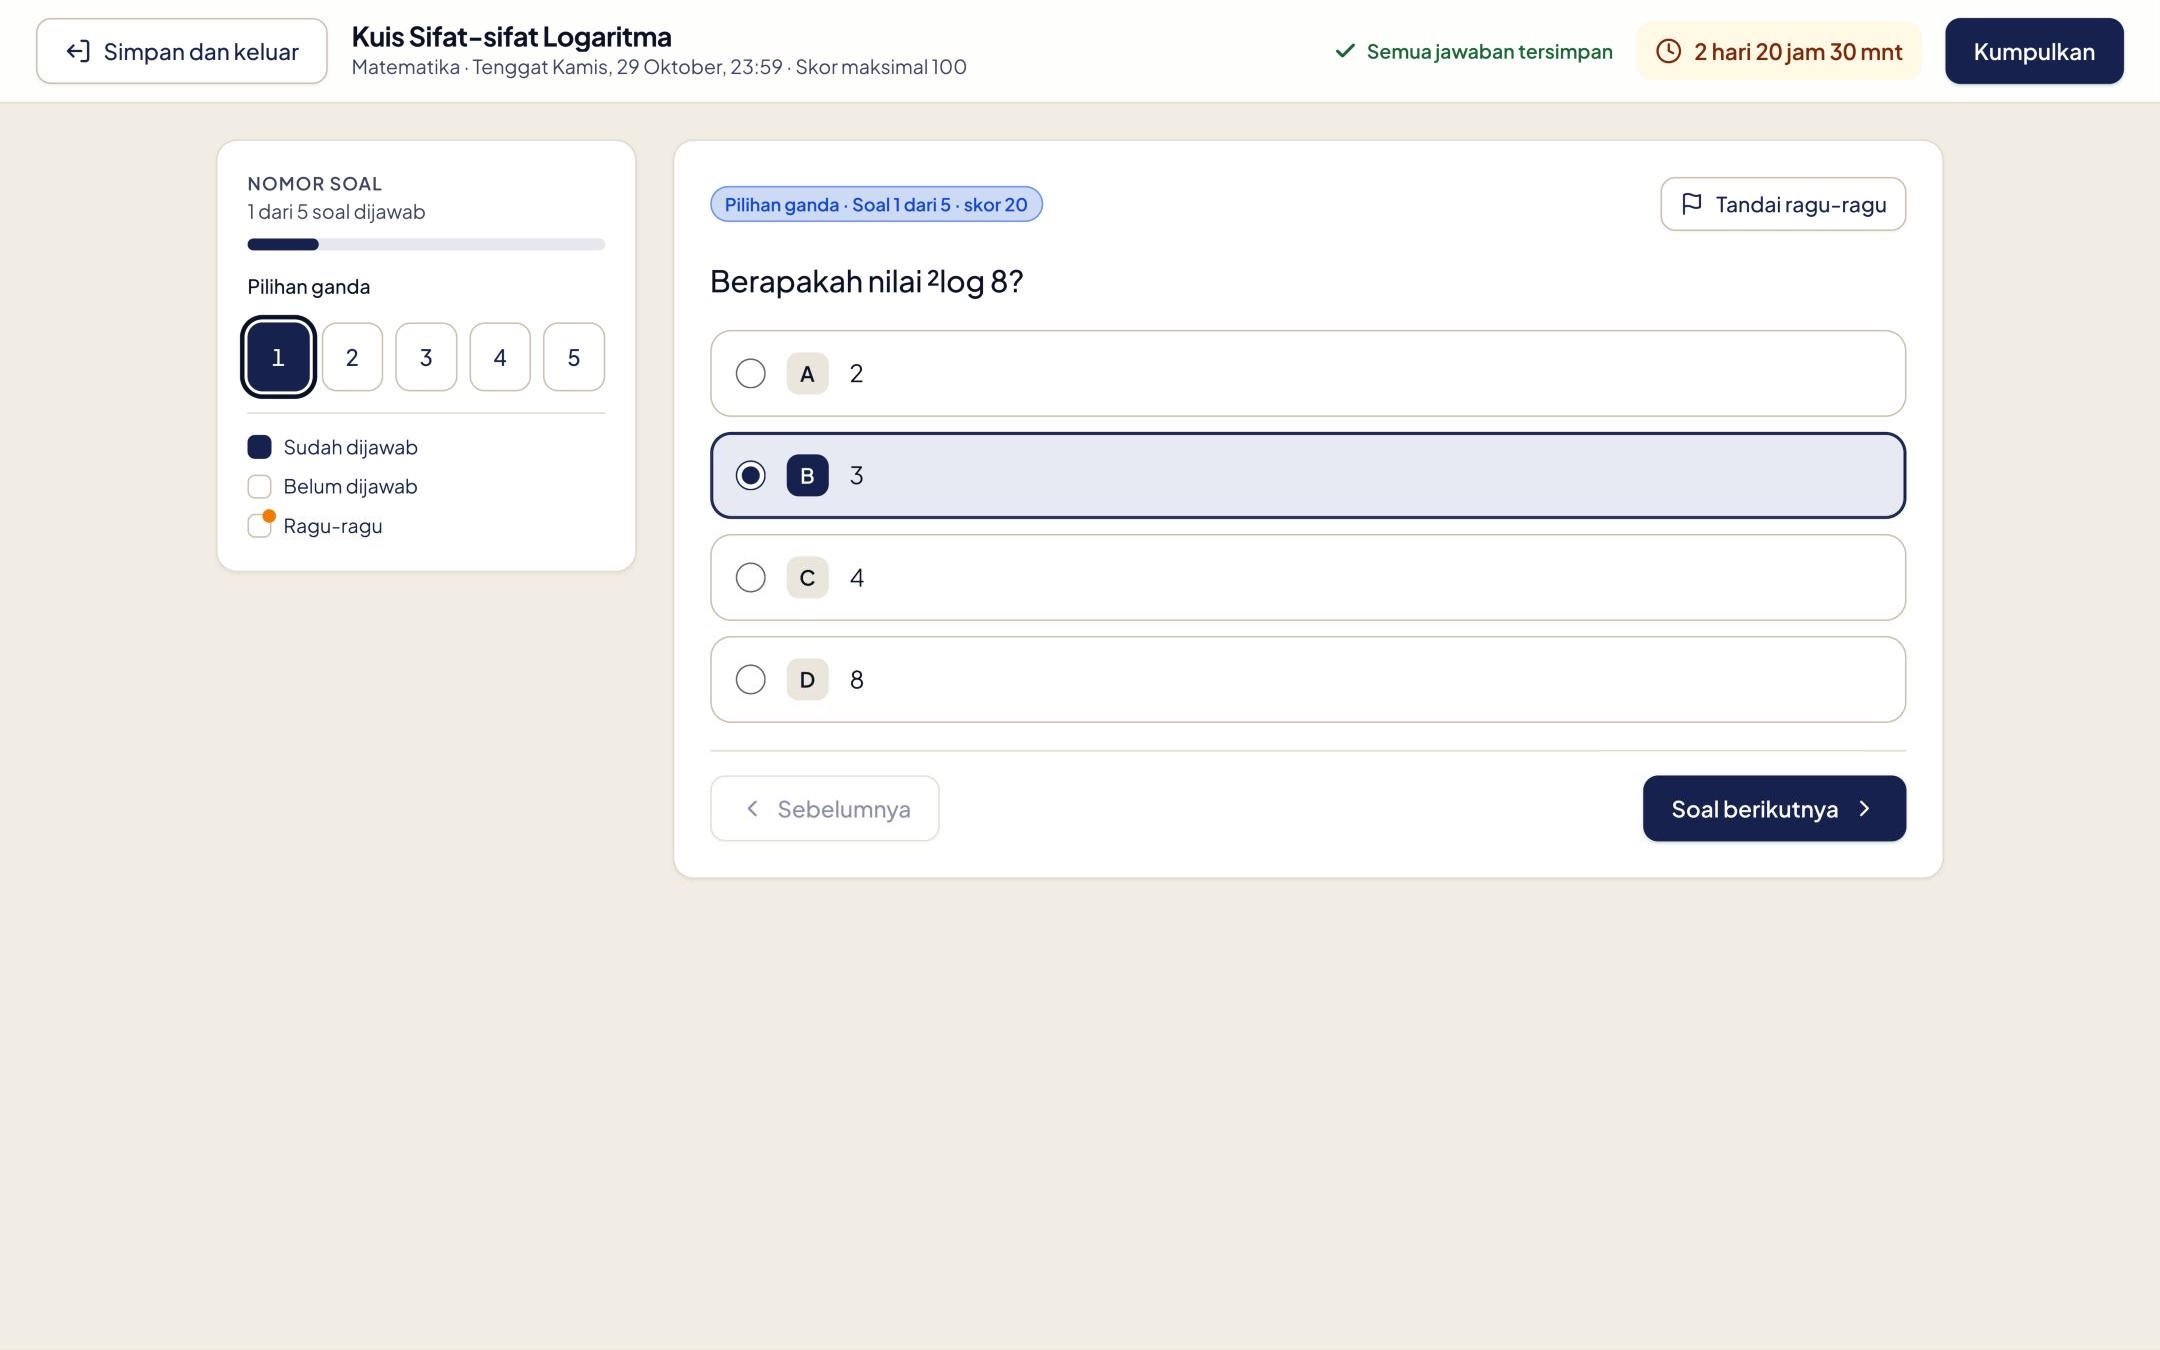
Task: Click the flag icon in Tandai ragu-ragu
Action: click(1691, 204)
